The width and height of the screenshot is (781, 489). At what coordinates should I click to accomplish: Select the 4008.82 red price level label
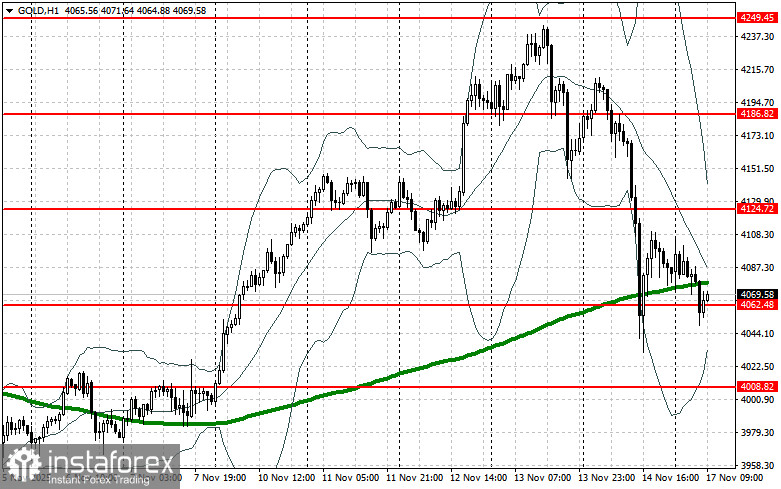[x=757, y=386]
